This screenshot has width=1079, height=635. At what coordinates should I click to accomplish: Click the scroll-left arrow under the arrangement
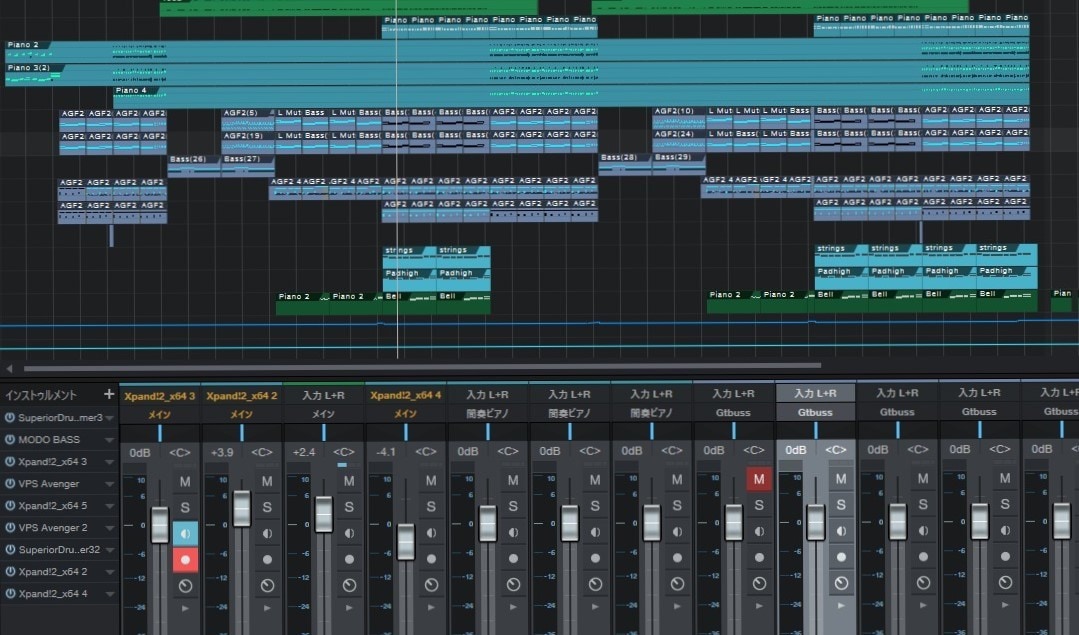point(10,368)
